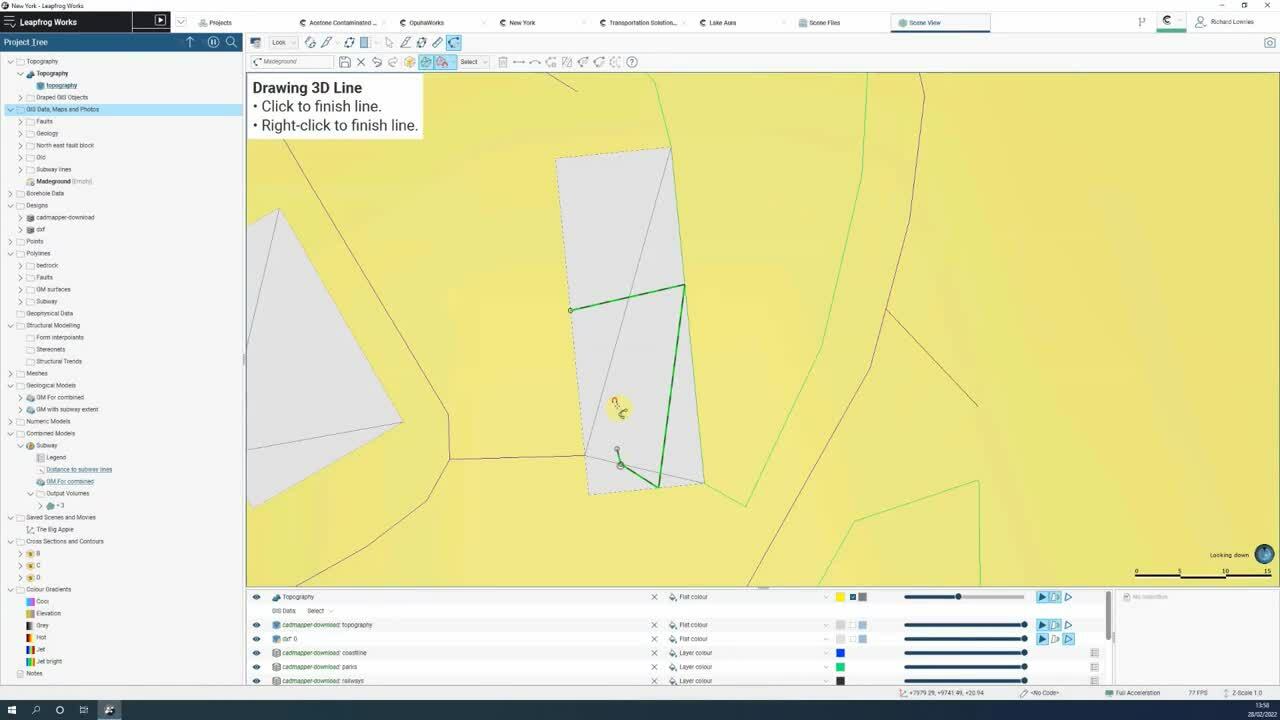Viewport: 1280px width, 720px height.
Task: Open the Look dropdown
Action: 283,42
